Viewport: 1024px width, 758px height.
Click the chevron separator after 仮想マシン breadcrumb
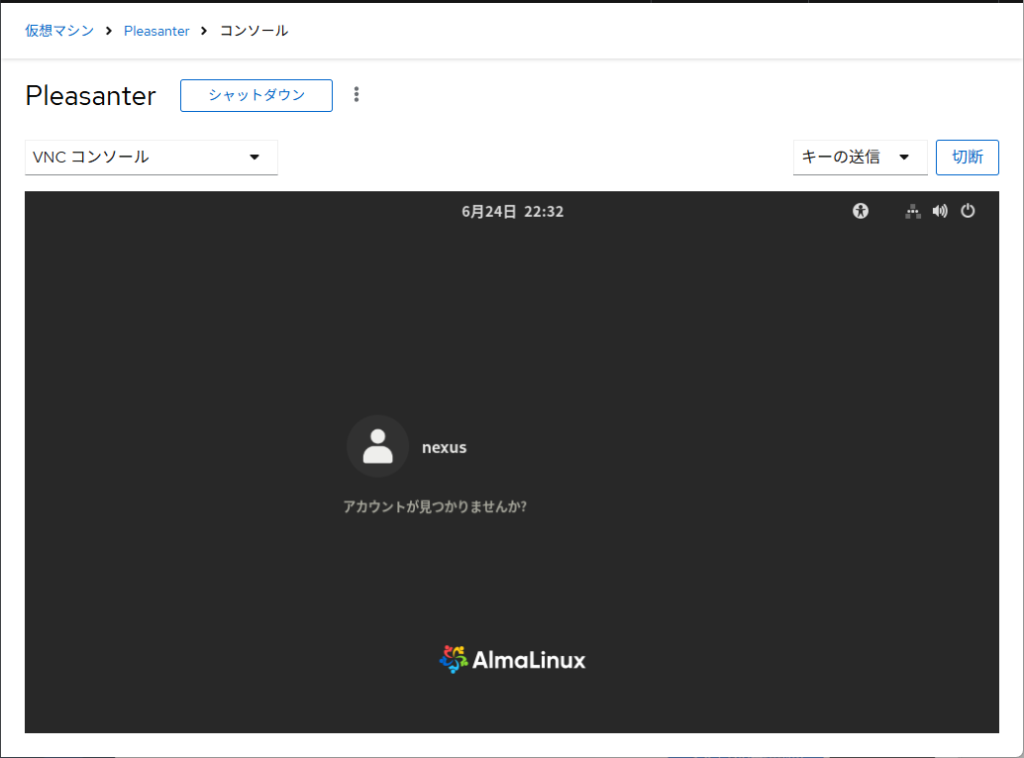click(109, 31)
